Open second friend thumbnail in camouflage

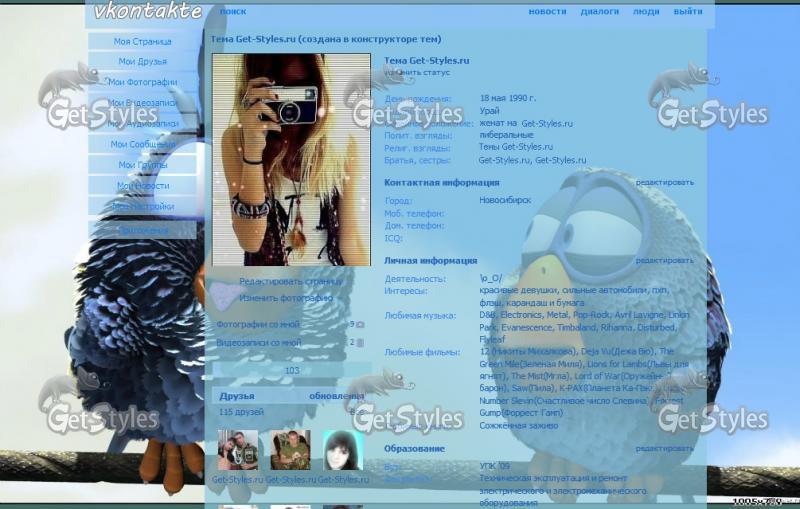290,450
